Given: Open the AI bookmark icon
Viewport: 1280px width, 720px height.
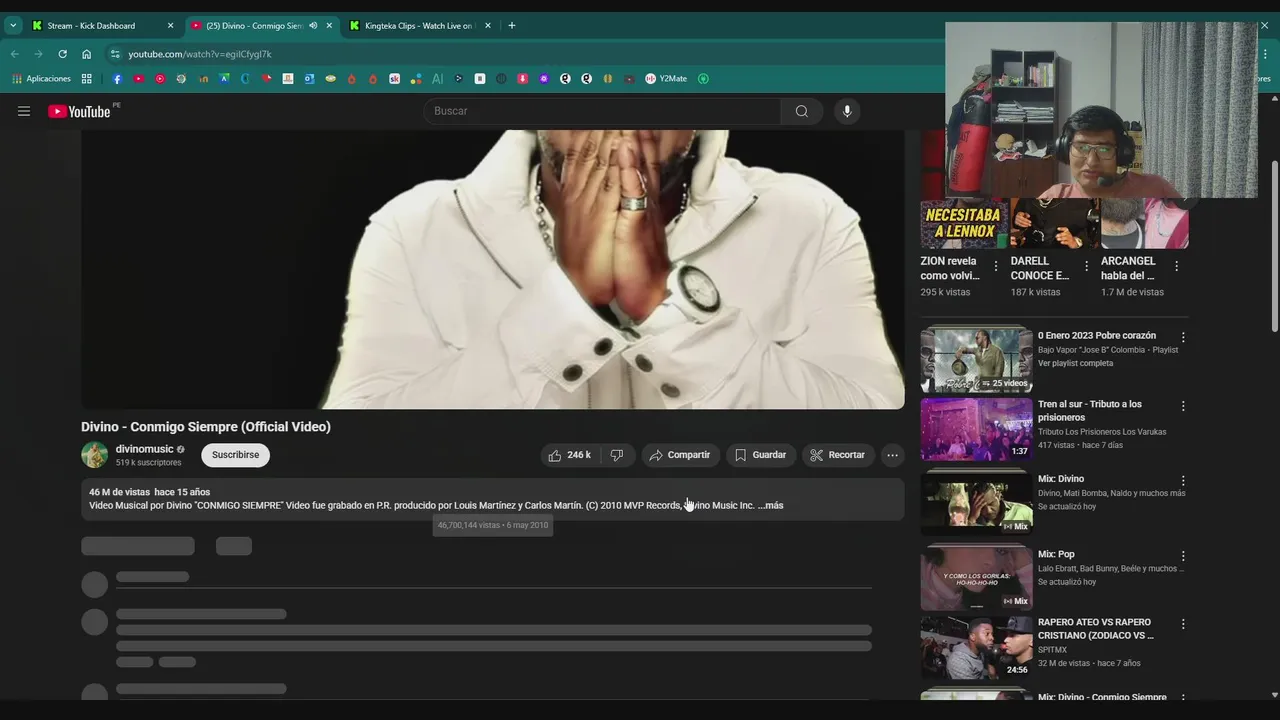Looking at the screenshot, I should pyautogui.click(x=437, y=79).
